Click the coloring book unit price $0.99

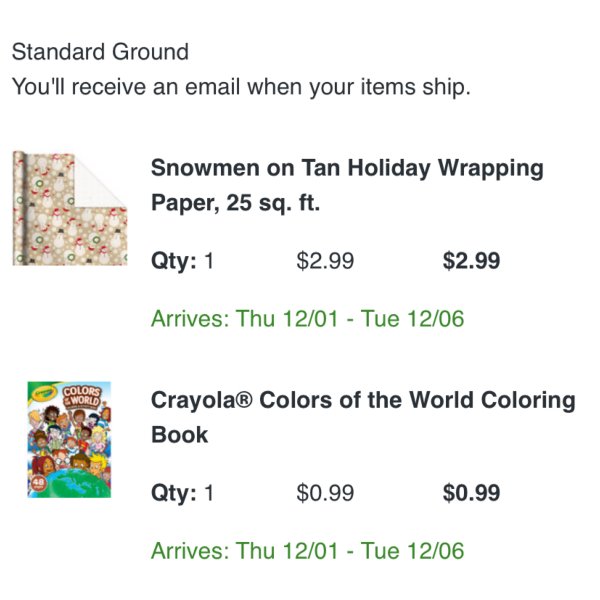pos(325,493)
